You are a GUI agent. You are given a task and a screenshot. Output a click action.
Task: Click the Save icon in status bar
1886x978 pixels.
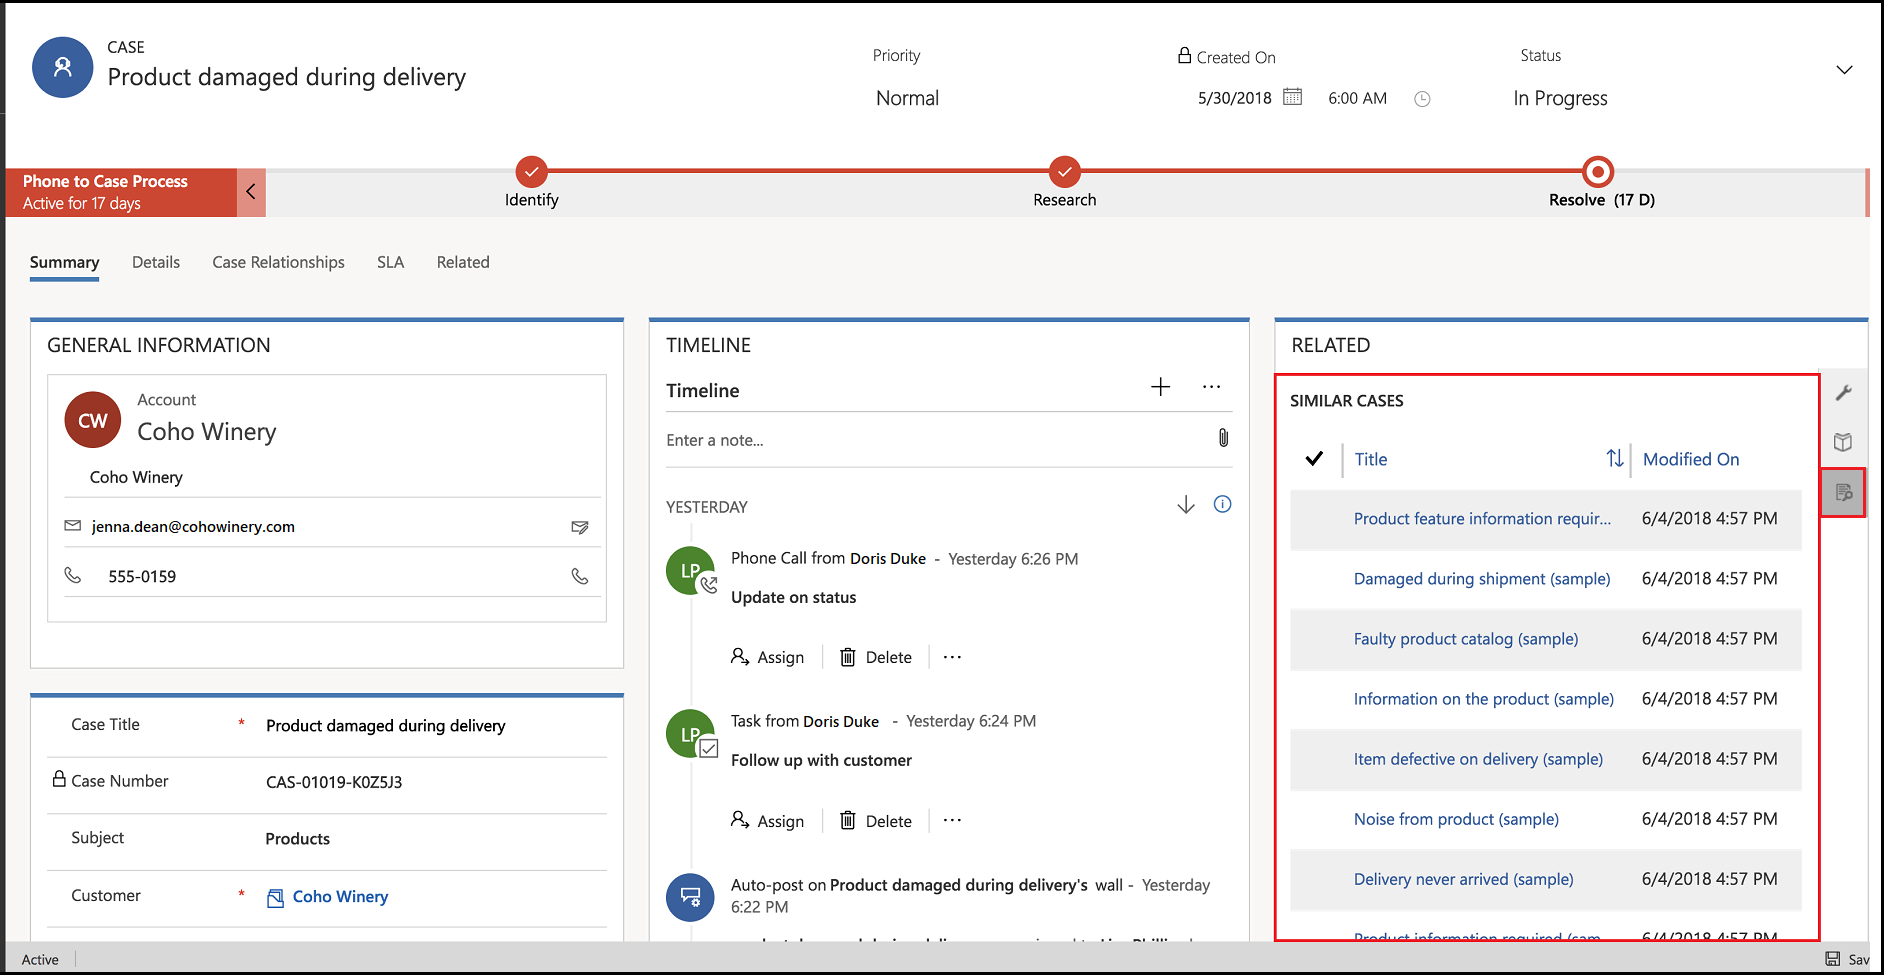[x=1833, y=959]
